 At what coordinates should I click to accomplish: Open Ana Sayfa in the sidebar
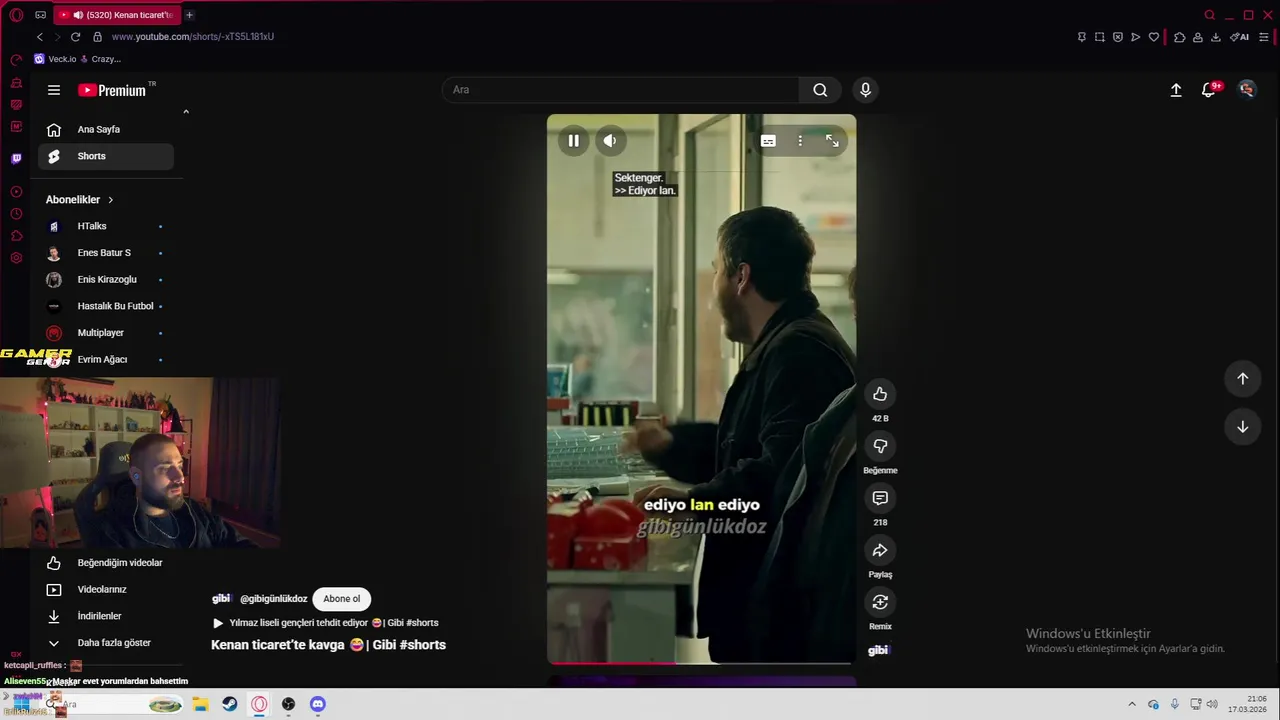(x=106, y=129)
